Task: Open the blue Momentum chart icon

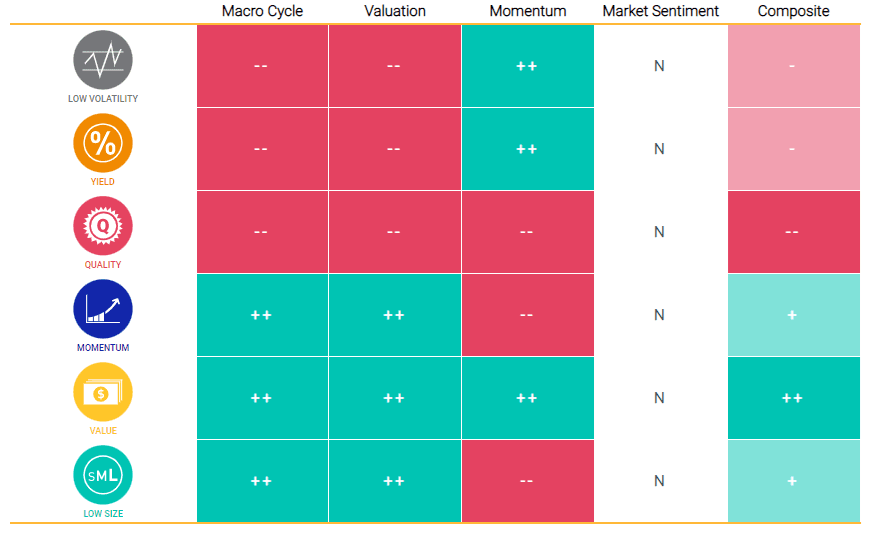Action: pyautogui.click(x=102, y=309)
